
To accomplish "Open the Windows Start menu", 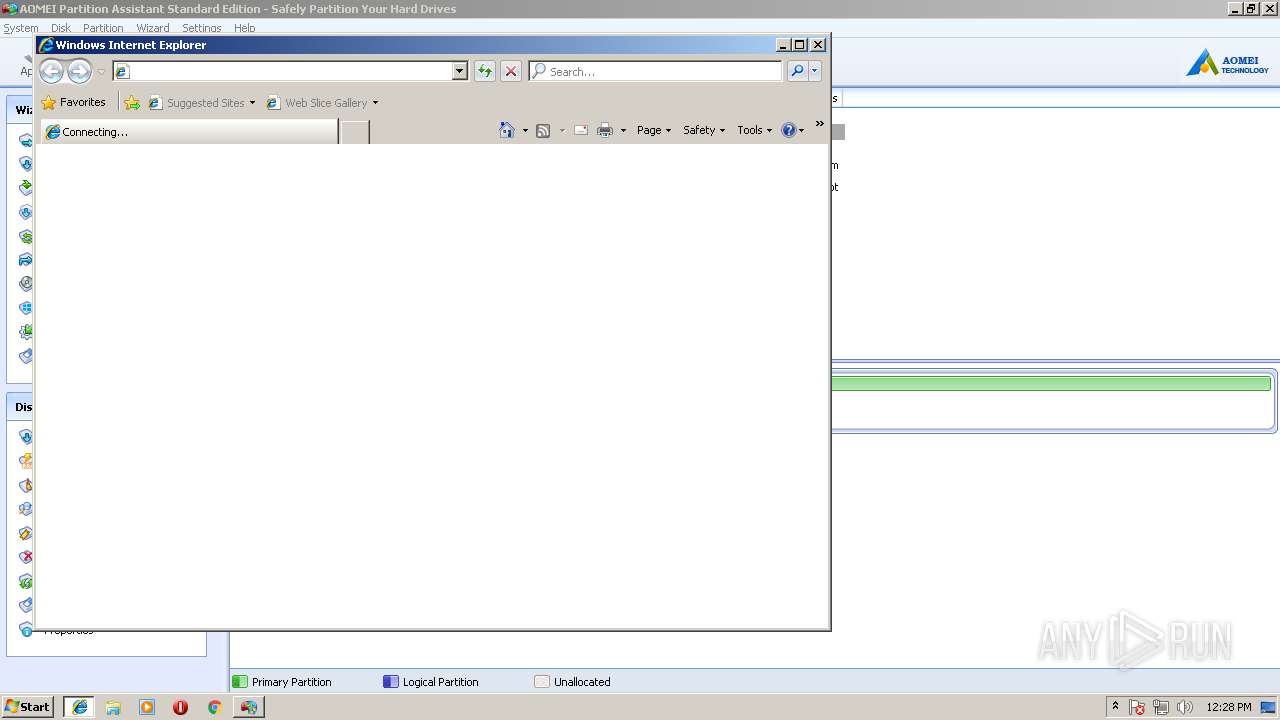I will pyautogui.click(x=28, y=707).
